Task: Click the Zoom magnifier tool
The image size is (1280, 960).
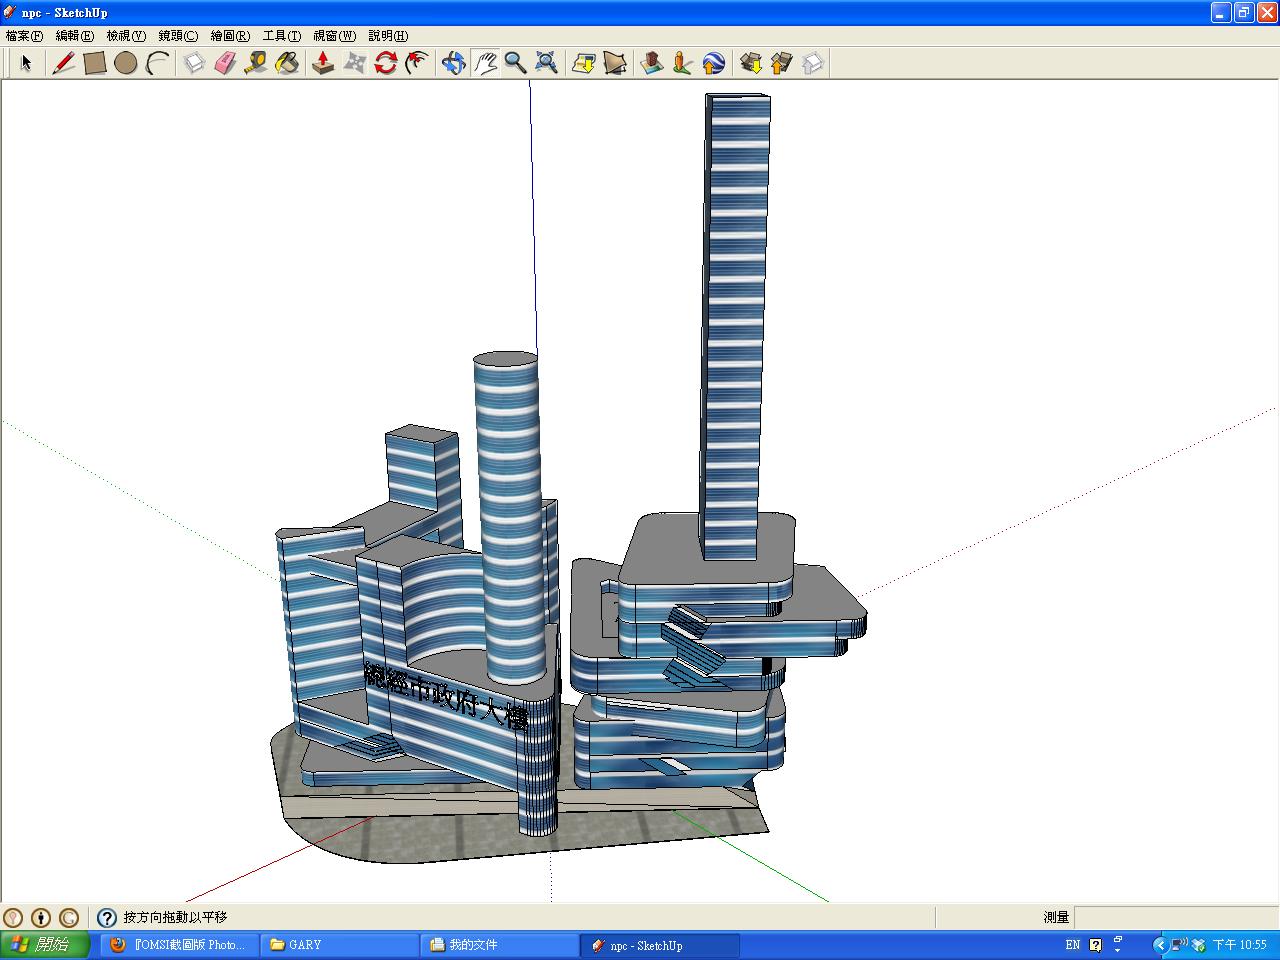Action: click(x=515, y=63)
